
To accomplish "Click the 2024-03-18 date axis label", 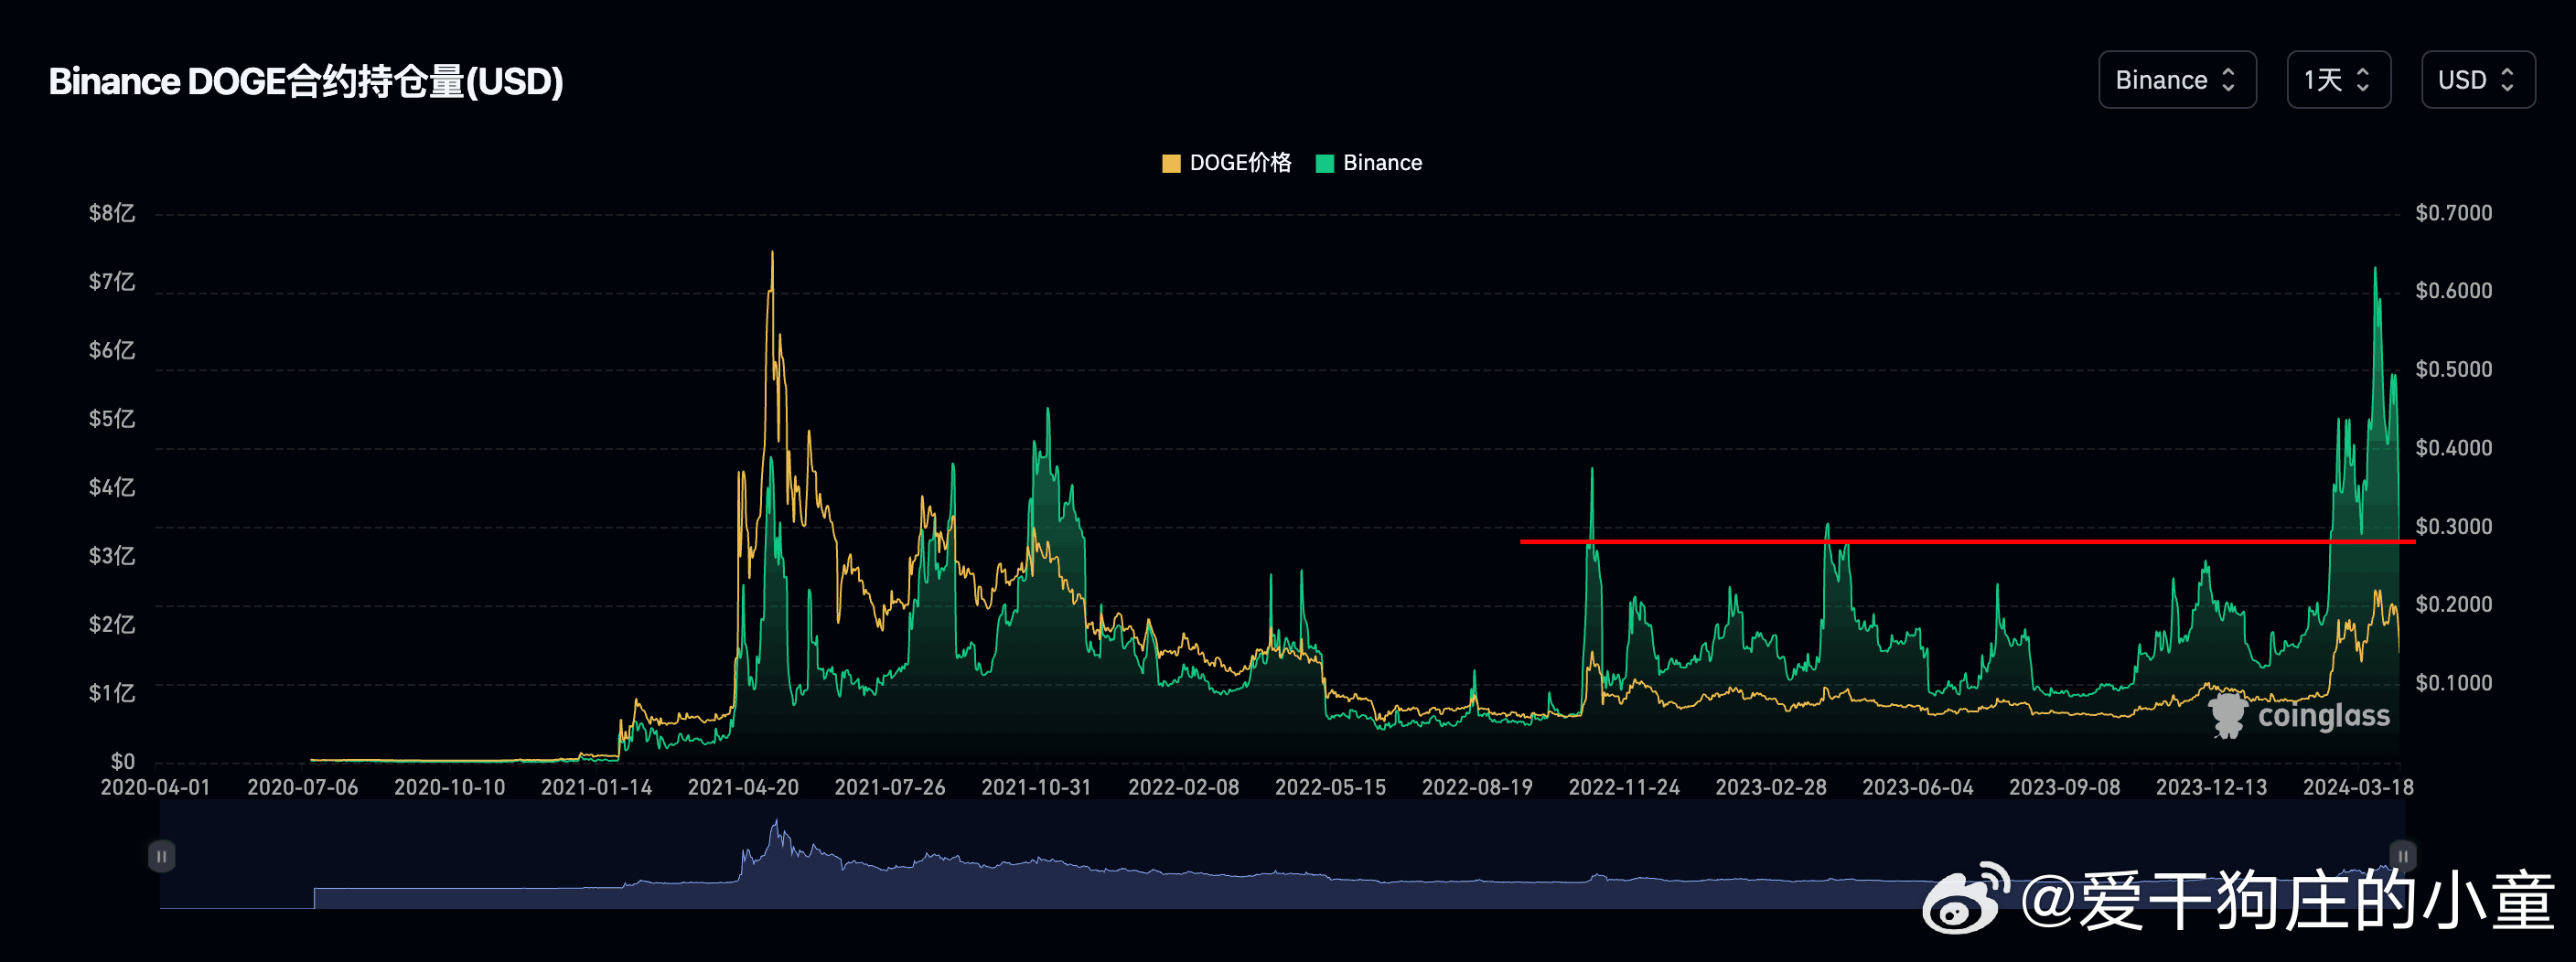I will point(2358,787).
